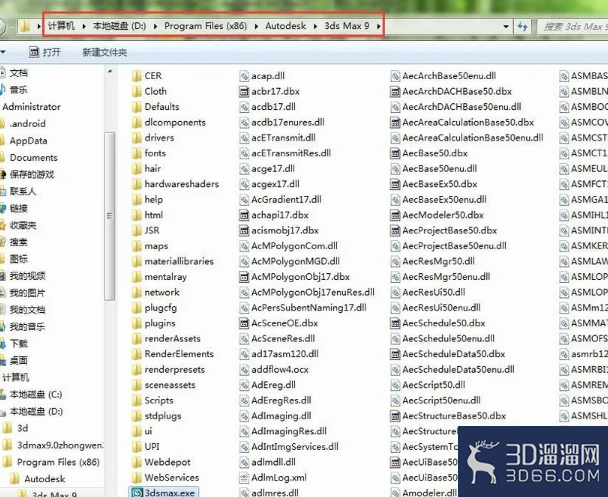Select the AcGradient17.dll file name
608x497 pixels.
(x=286, y=200)
